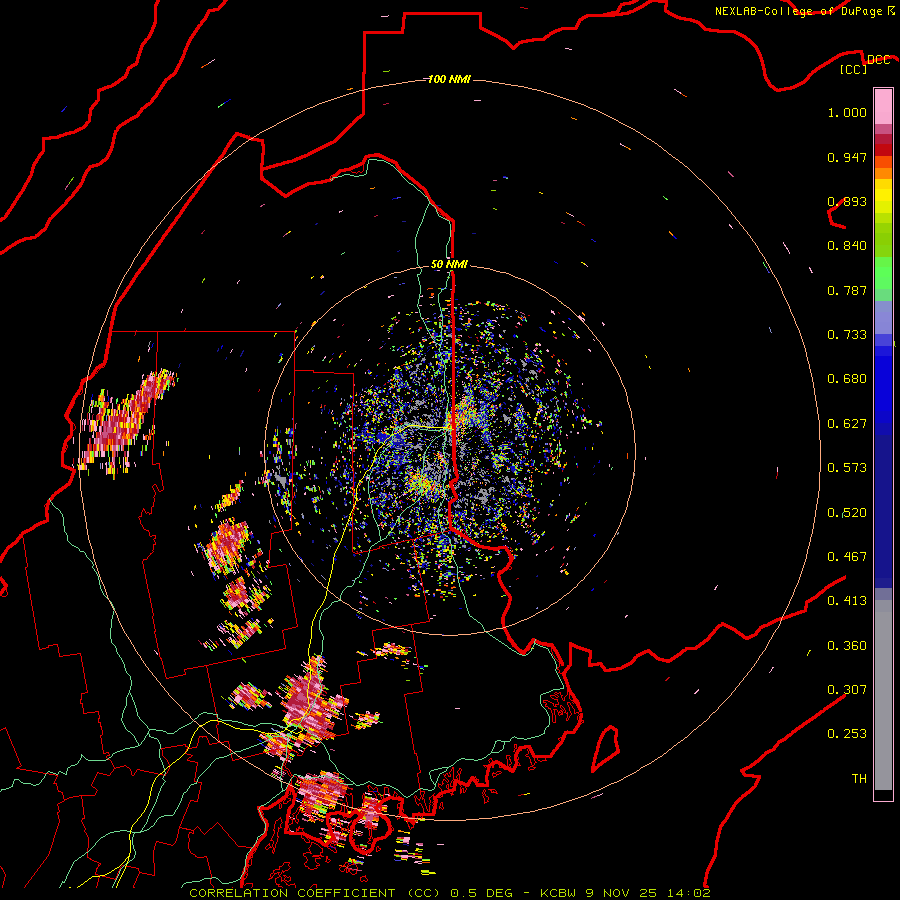Image resolution: width=900 pixels, height=900 pixels.
Task: Click the DCC label above the color scale
Action: coord(878,59)
